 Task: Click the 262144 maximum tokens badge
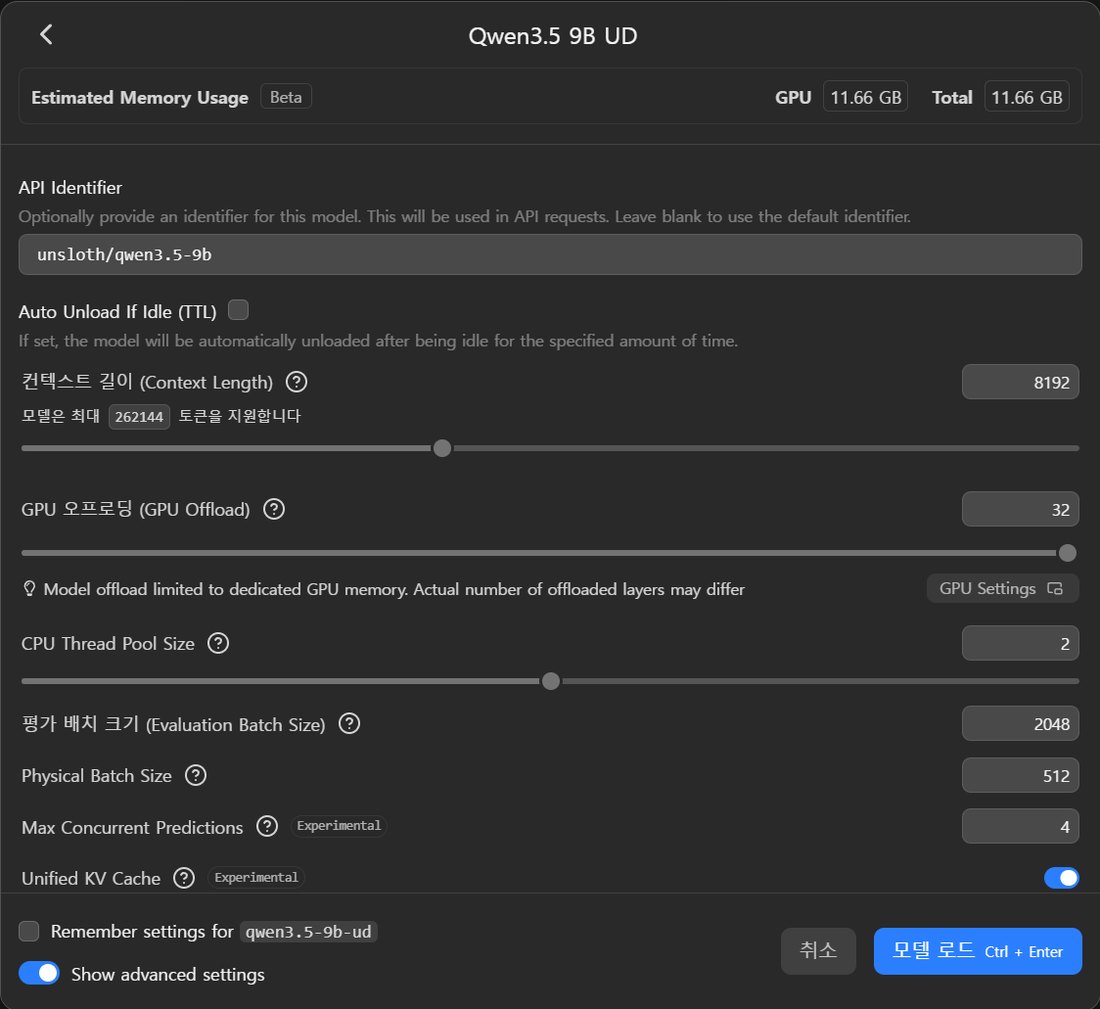coord(139,417)
